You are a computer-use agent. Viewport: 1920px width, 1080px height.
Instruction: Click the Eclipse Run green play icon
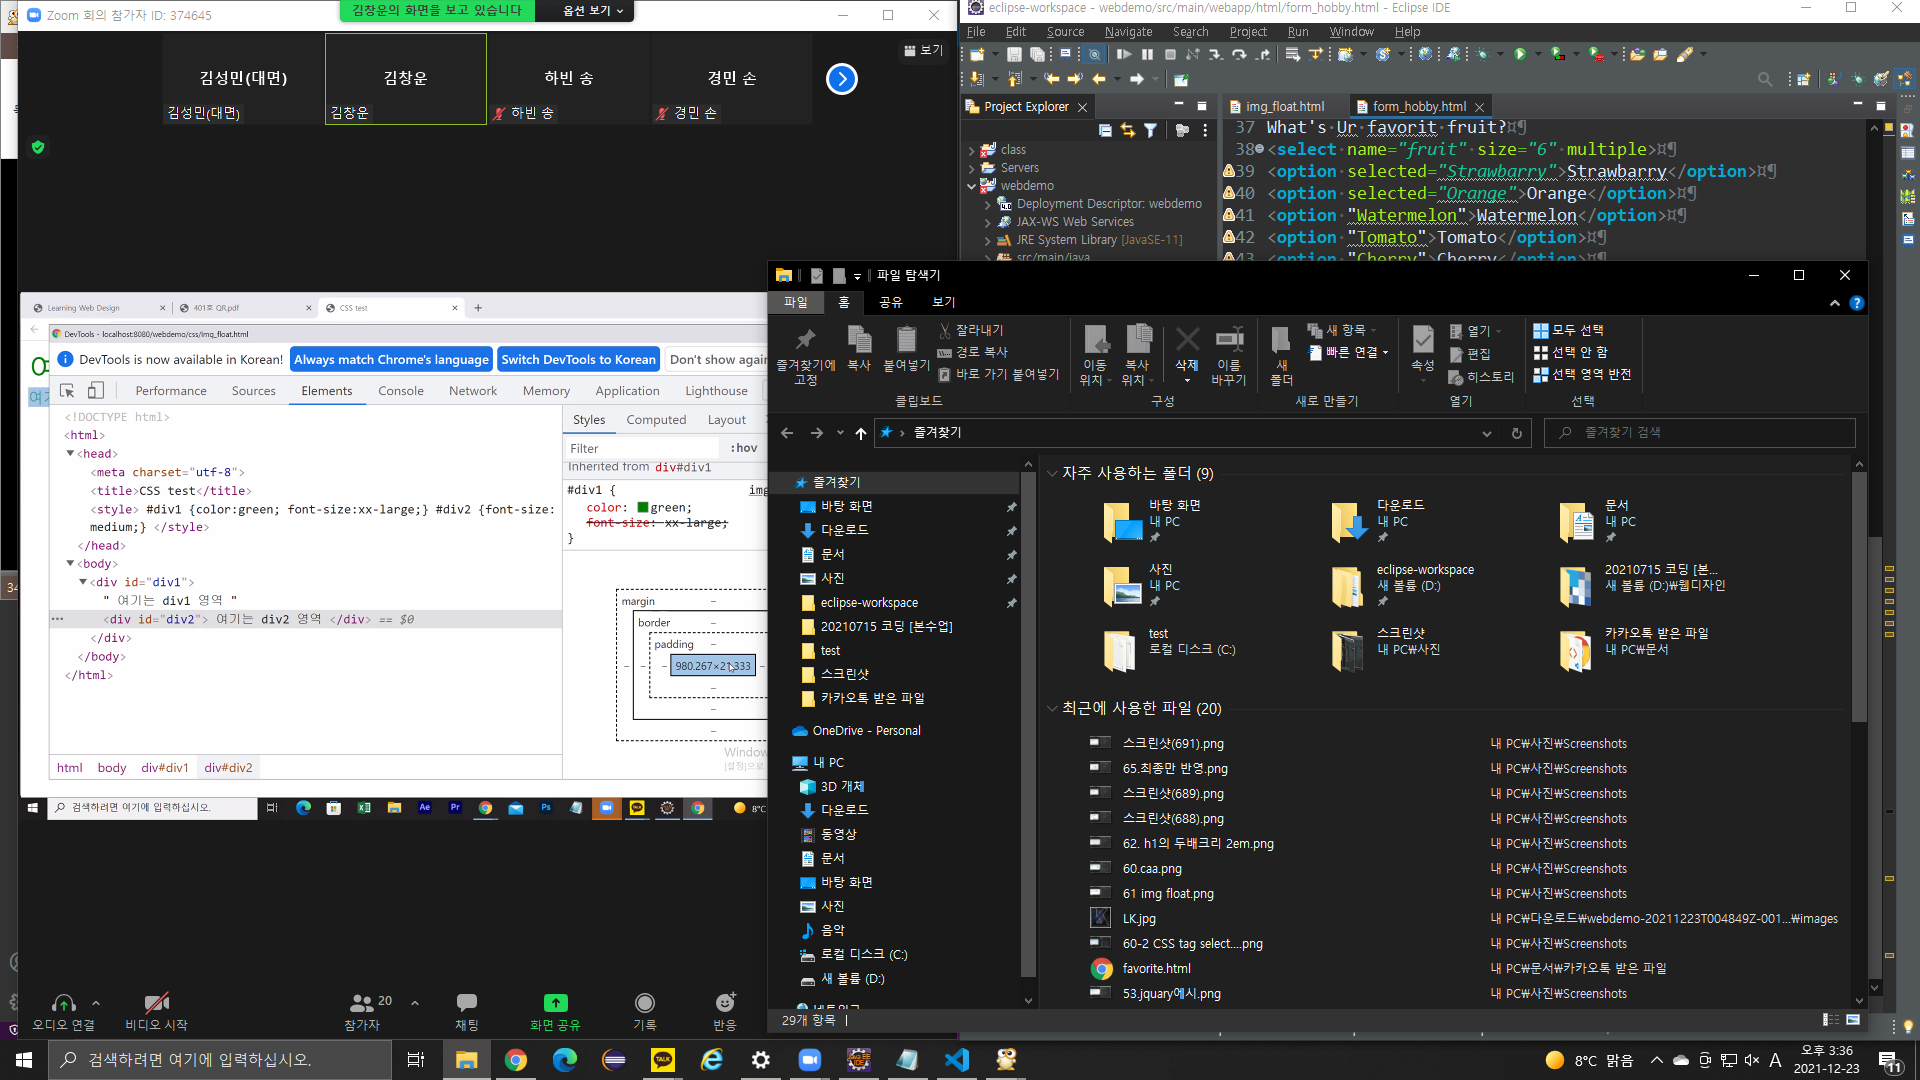tap(1520, 54)
